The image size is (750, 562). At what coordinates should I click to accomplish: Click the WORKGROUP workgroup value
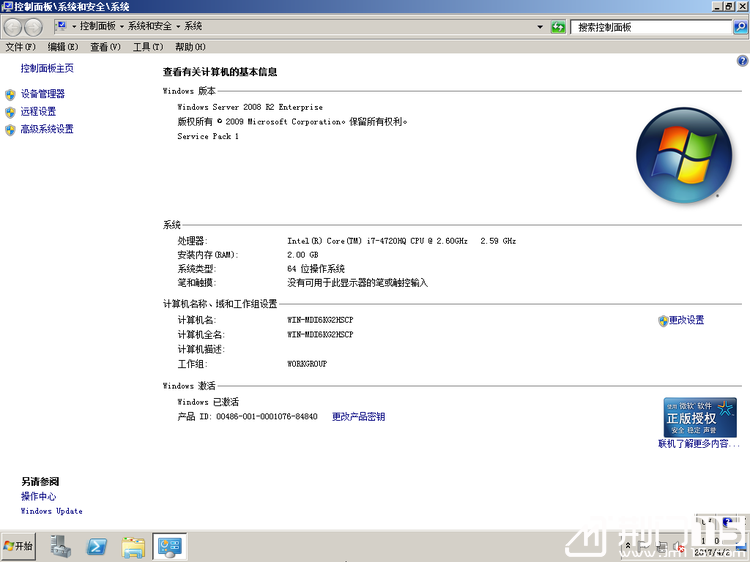pyautogui.click(x=307, y=364)
